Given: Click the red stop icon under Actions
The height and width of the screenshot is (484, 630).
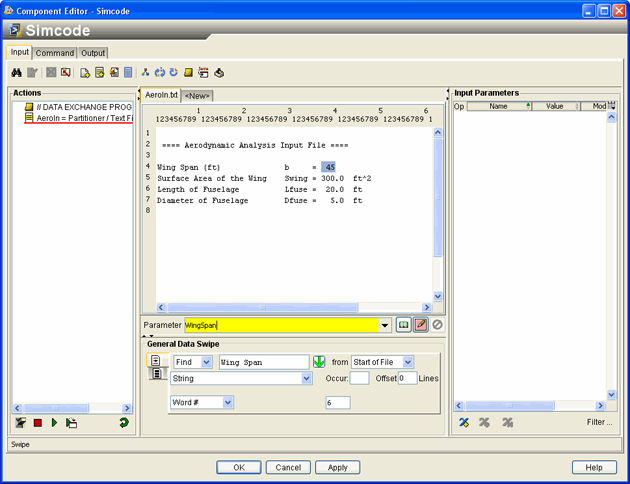Looking at the screenshot, I should (37, 423).
